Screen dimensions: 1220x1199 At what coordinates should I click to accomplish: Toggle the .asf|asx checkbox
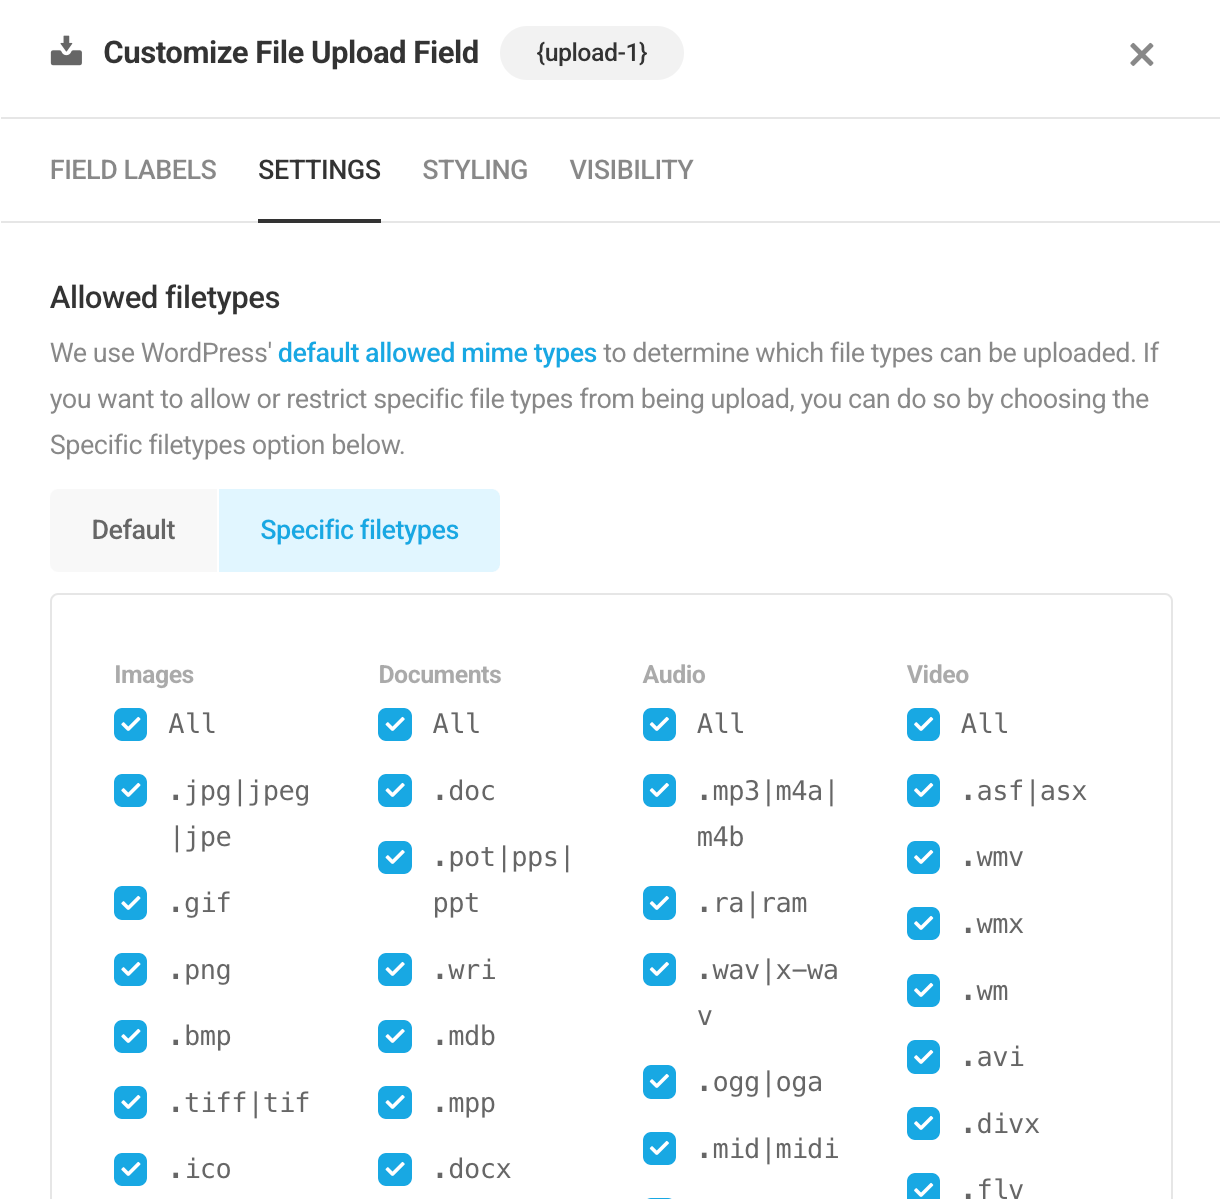tap(924, 791)
